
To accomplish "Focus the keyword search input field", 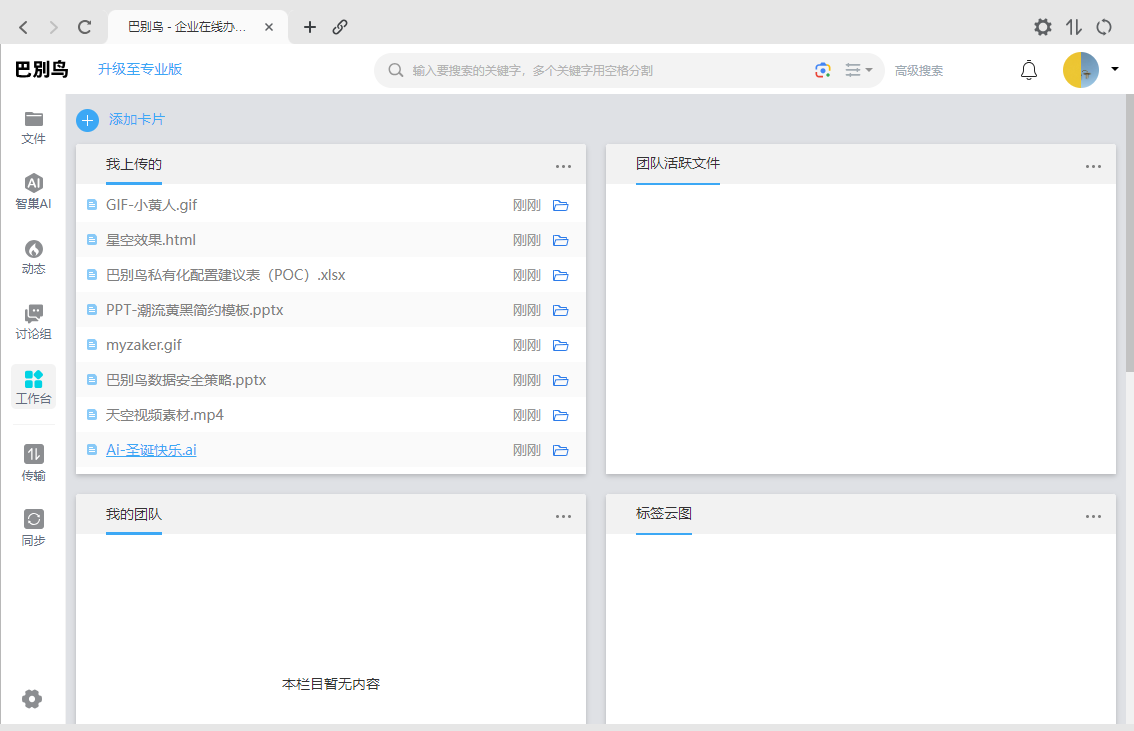I will [608, 70].
